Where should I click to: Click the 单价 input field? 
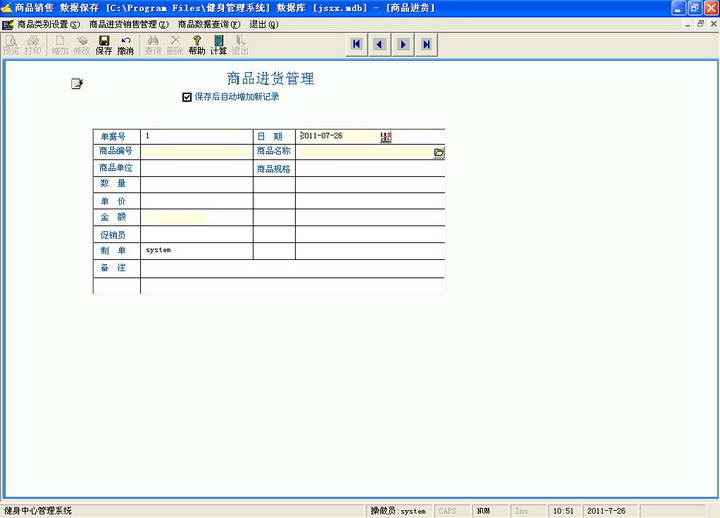point(197,201)
